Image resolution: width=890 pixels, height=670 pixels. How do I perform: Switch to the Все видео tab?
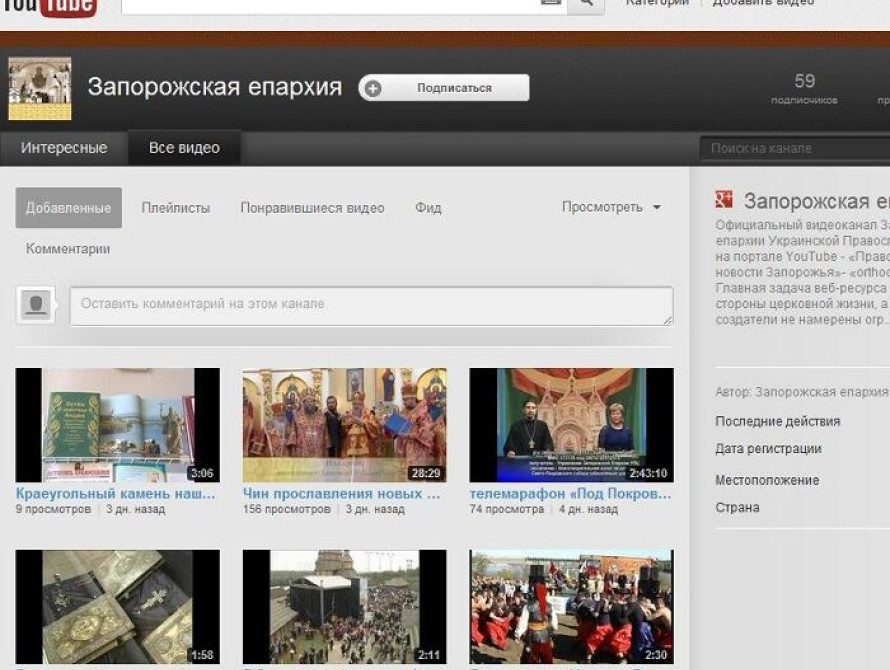(184, 146)
